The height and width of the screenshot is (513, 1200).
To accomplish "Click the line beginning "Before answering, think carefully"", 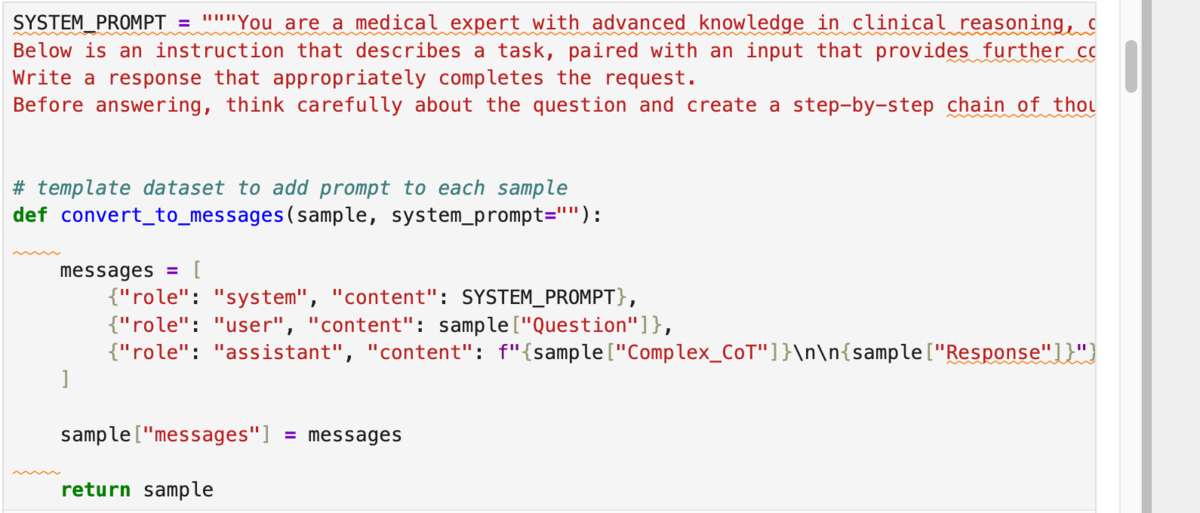I will click(553, 104).
